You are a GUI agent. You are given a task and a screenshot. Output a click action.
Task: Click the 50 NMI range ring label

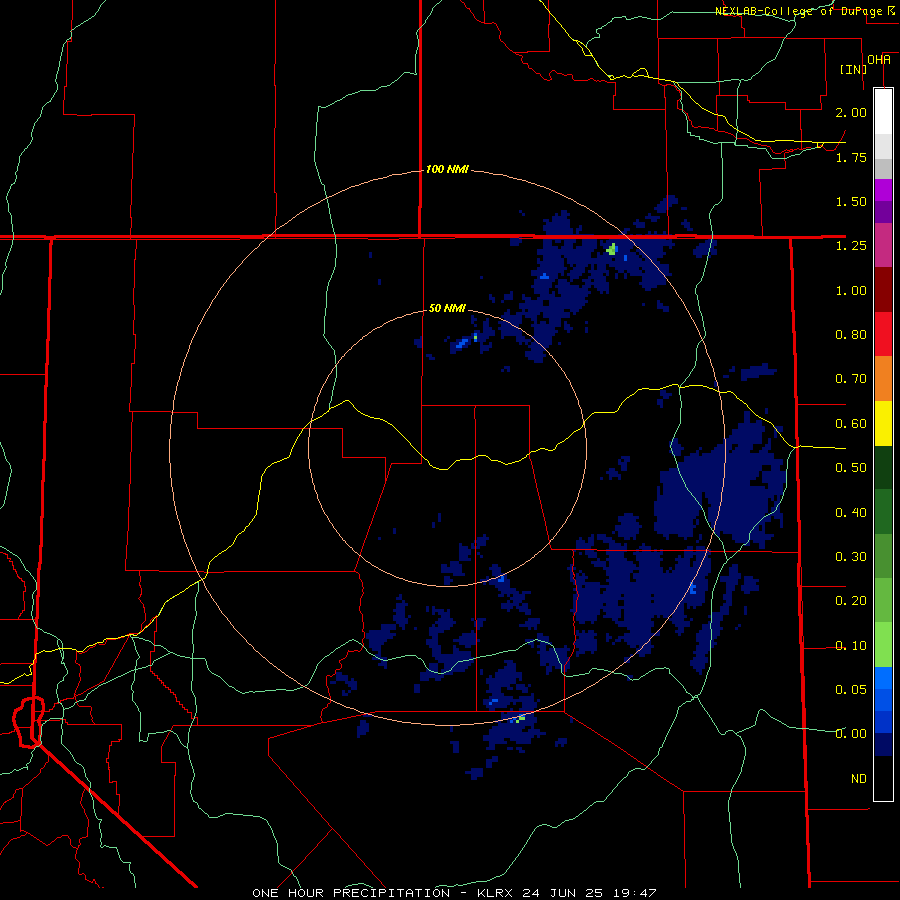click(447, 308)
